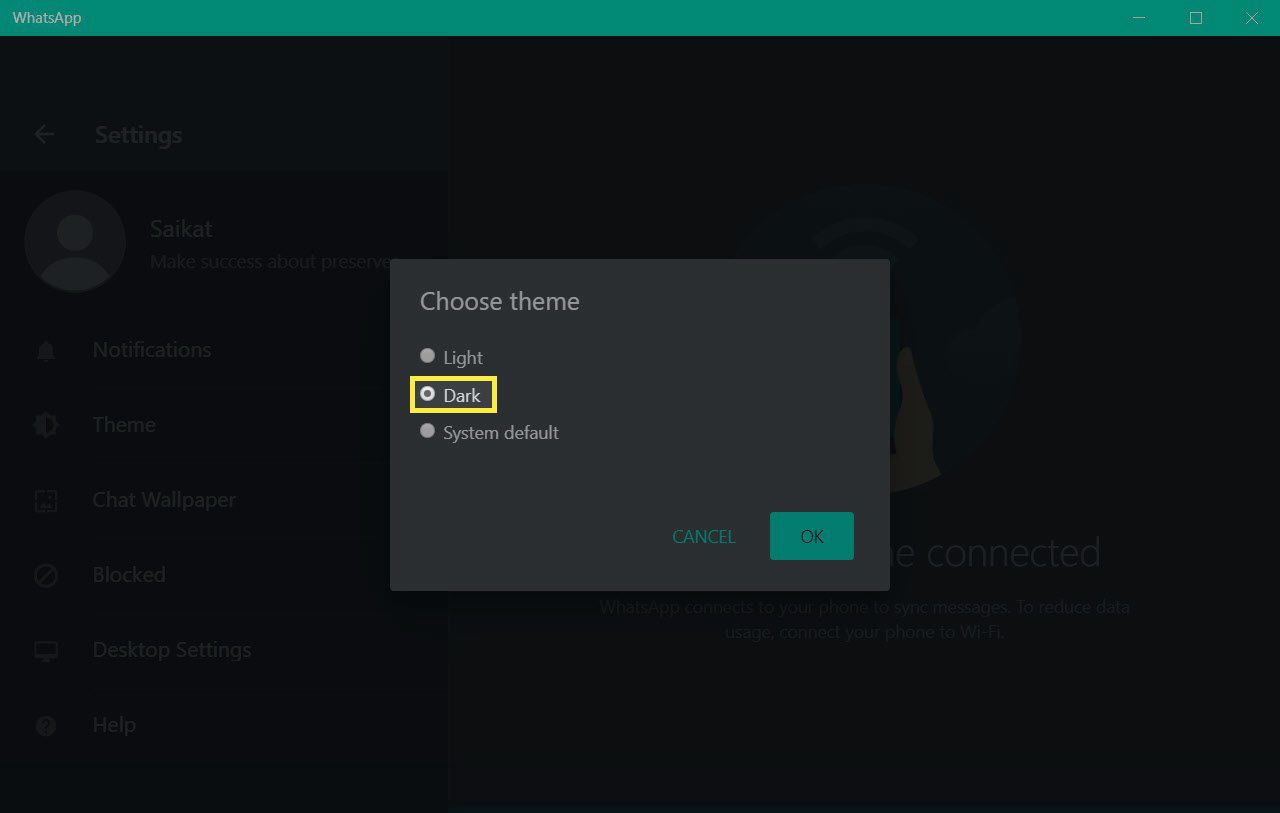Click Saikat's profile avatar picture
Image resolution: width=1280 pixels, height=813 pixels.
[75, 241]
